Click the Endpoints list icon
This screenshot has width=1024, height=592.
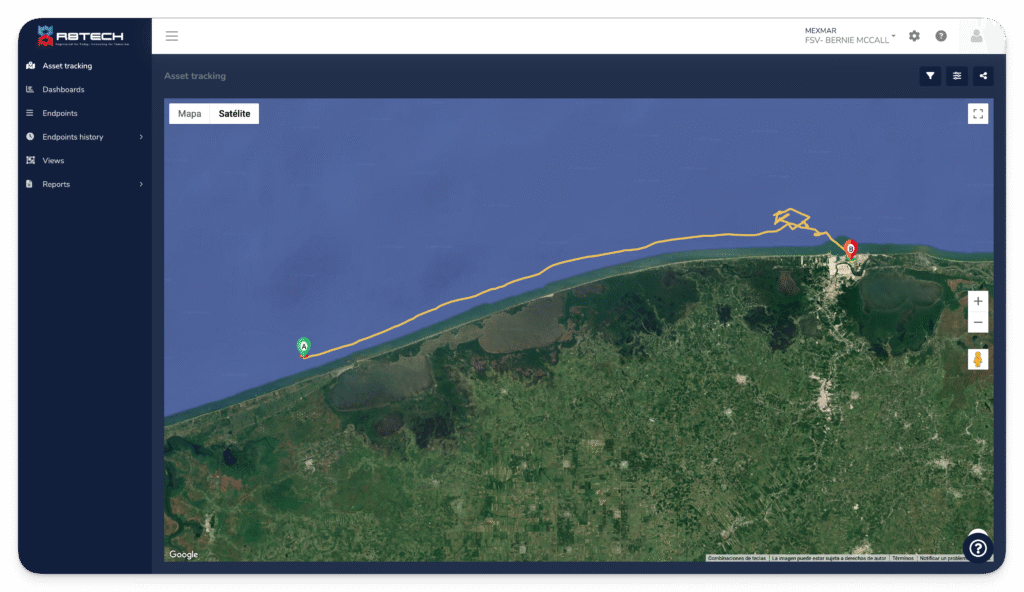click(29, 113)
